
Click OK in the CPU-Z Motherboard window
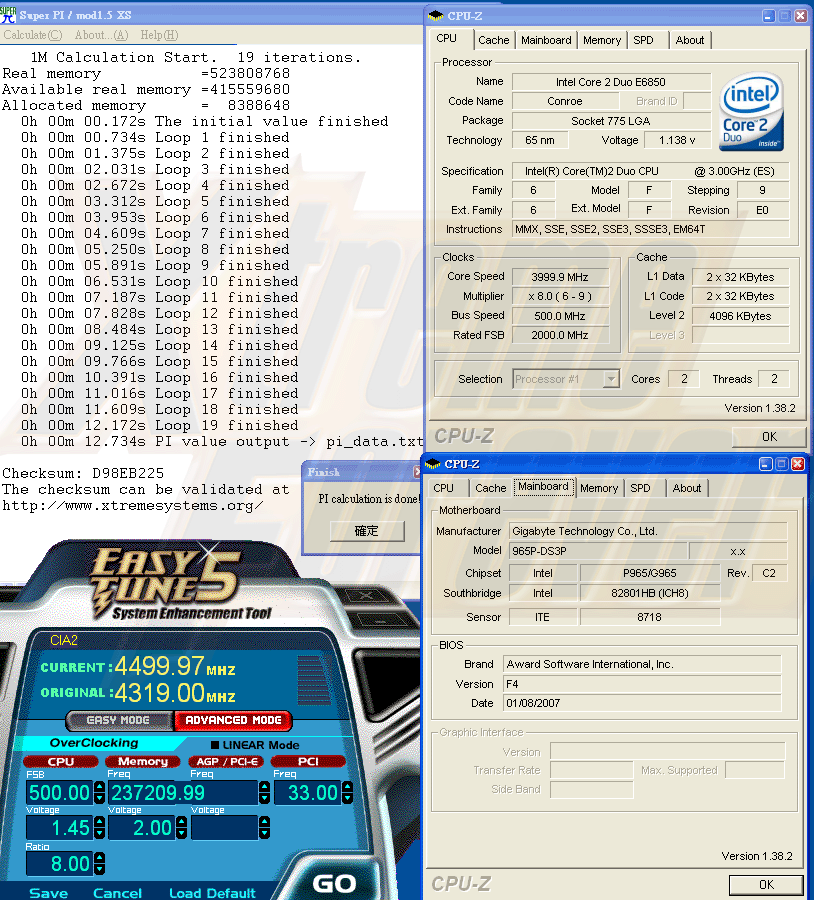[766, 885]
